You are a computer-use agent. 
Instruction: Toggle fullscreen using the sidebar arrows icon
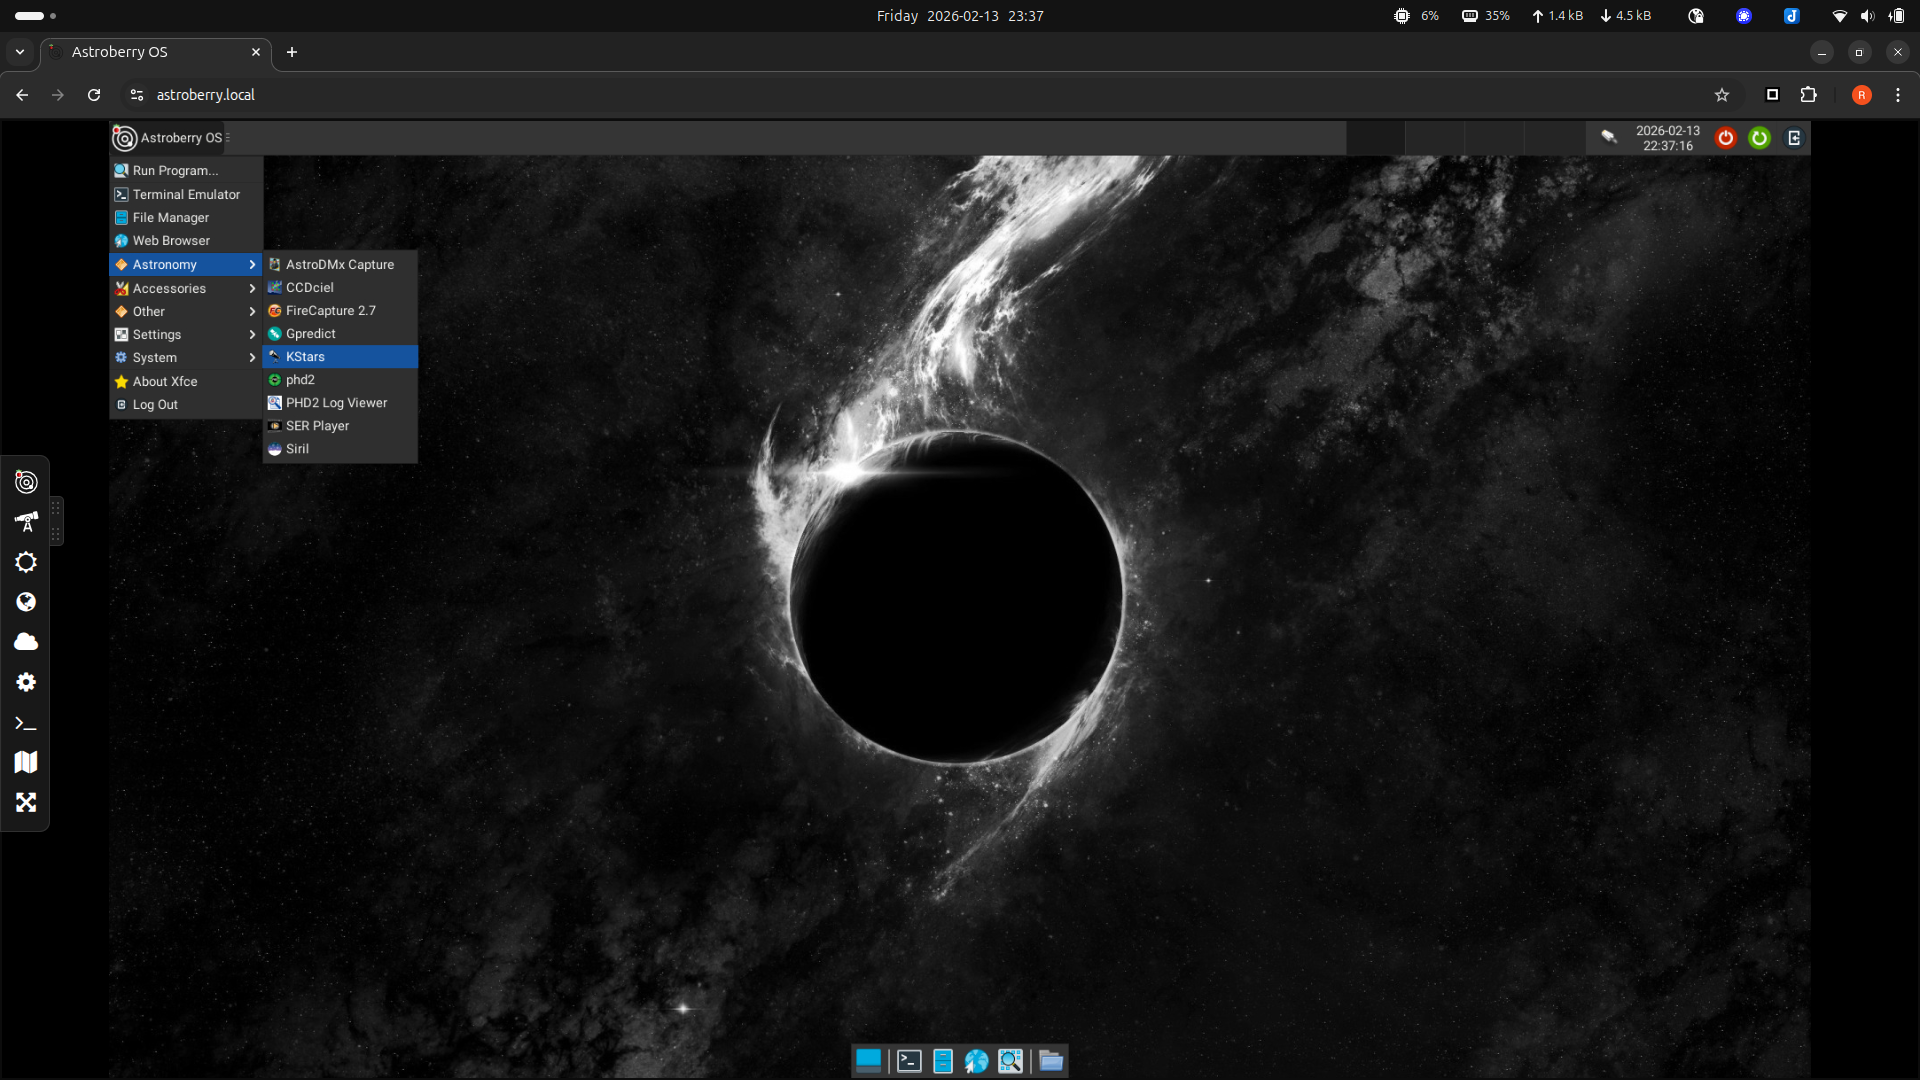tap(26, 803)
